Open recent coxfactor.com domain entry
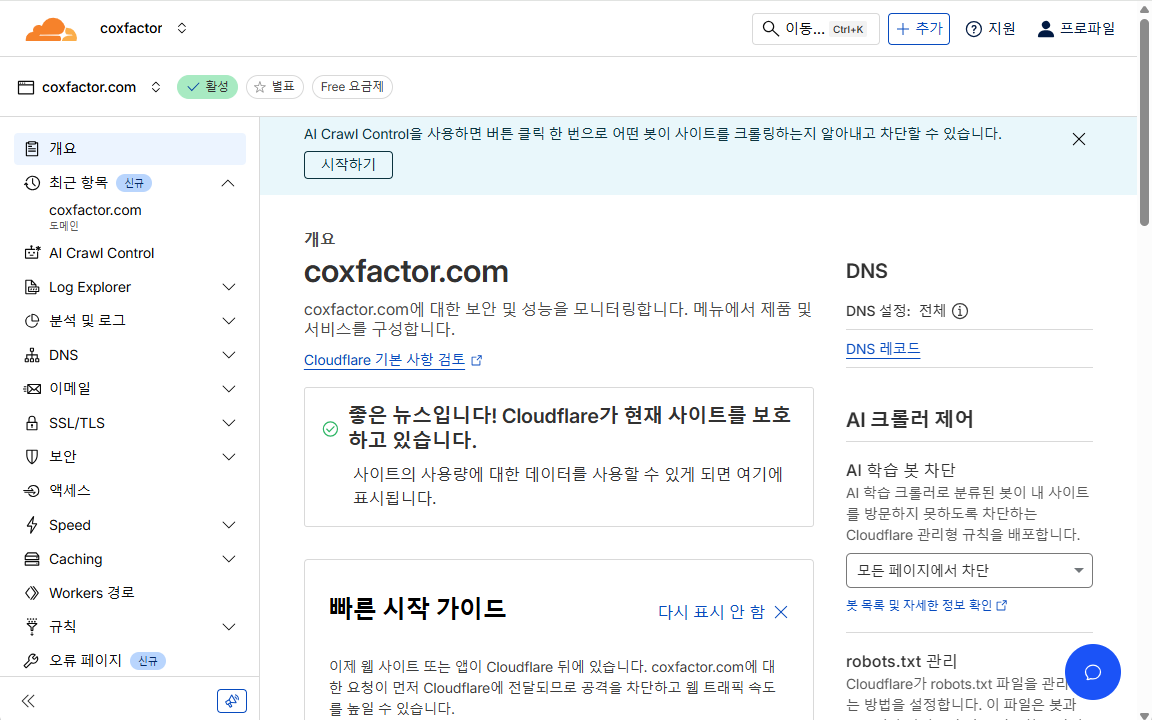 (96, 216)
